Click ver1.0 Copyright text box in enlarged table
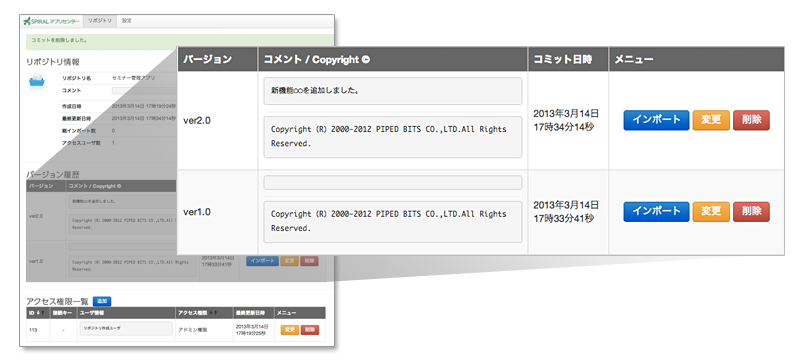 pyautogui.click(x=393, y=222)
